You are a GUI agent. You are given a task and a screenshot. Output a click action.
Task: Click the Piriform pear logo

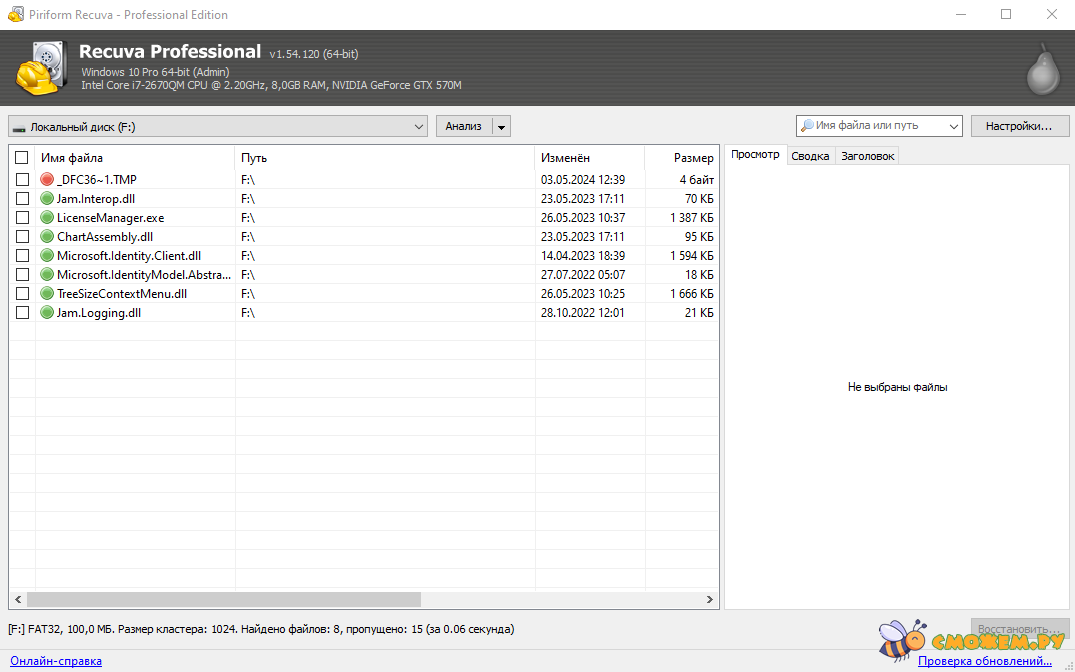click(x=1043, y=69)
